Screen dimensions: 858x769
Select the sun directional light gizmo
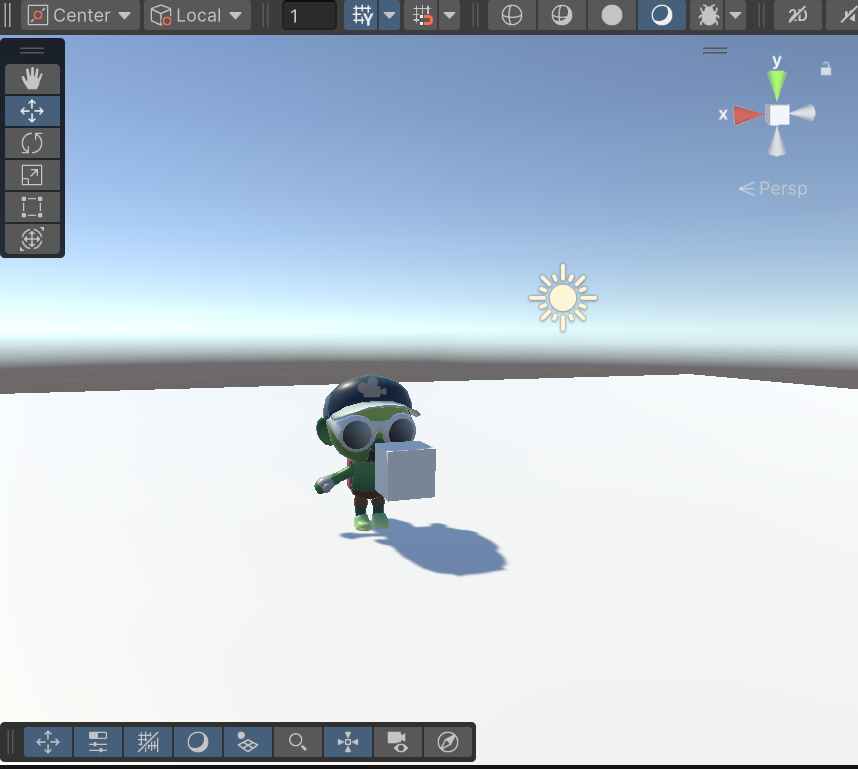coord(563,298)
